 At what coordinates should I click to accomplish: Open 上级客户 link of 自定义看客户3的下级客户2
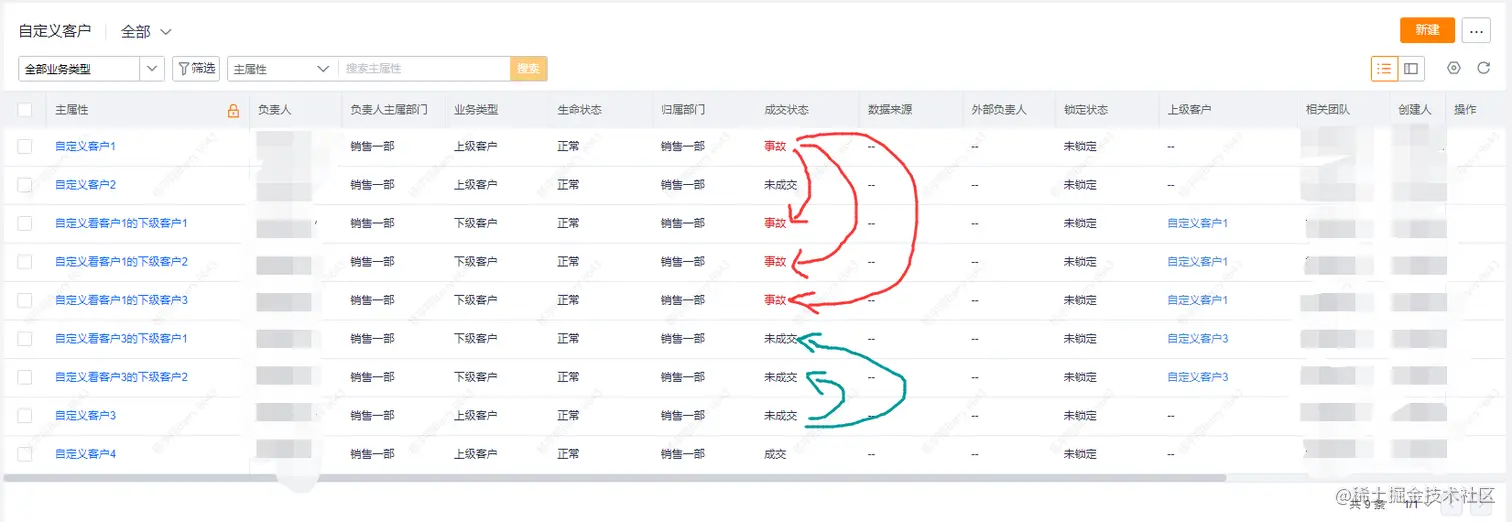coord(1197,377)
